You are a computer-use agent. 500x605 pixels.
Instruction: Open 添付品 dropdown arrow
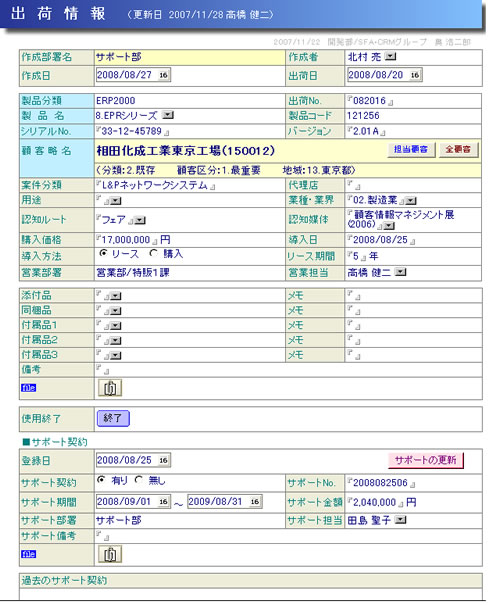(x=115, y=296)
